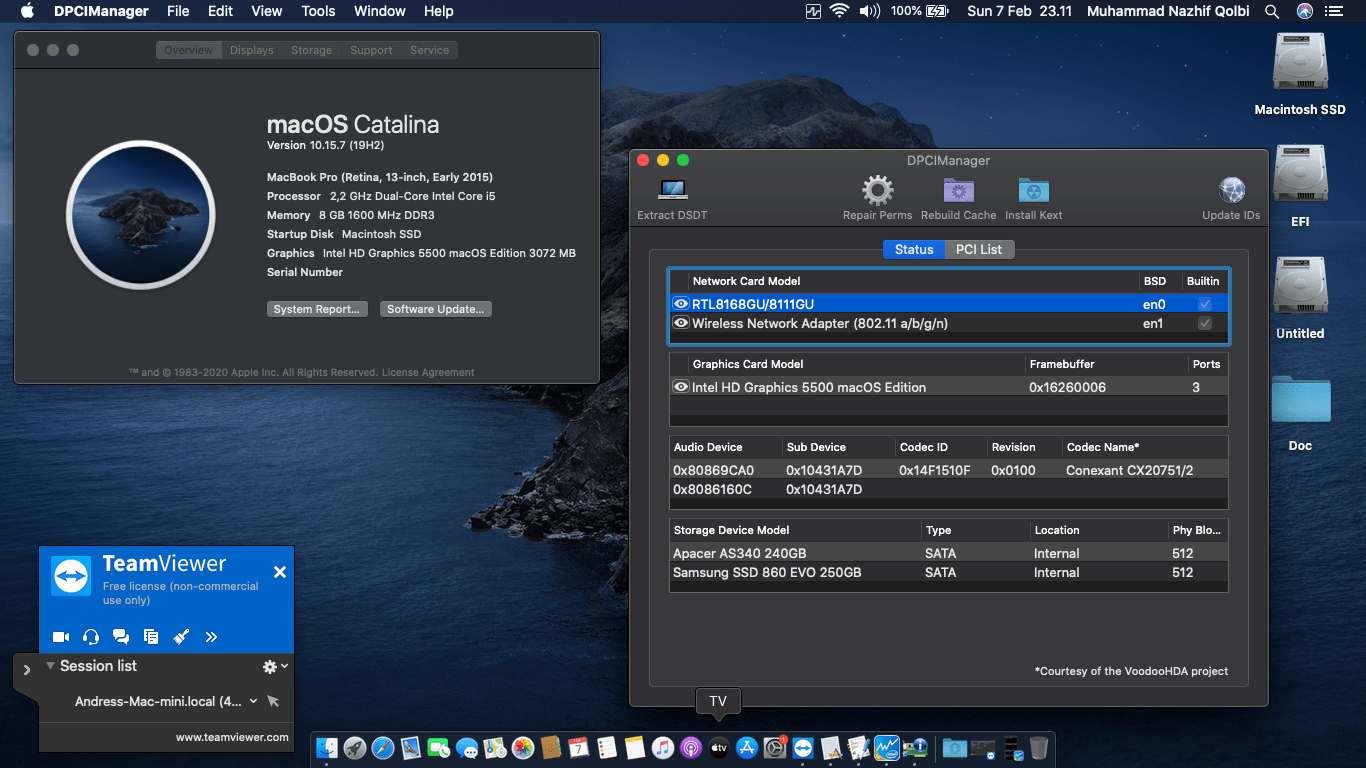Launch Music app from the Dock

(x=663, y=747)
